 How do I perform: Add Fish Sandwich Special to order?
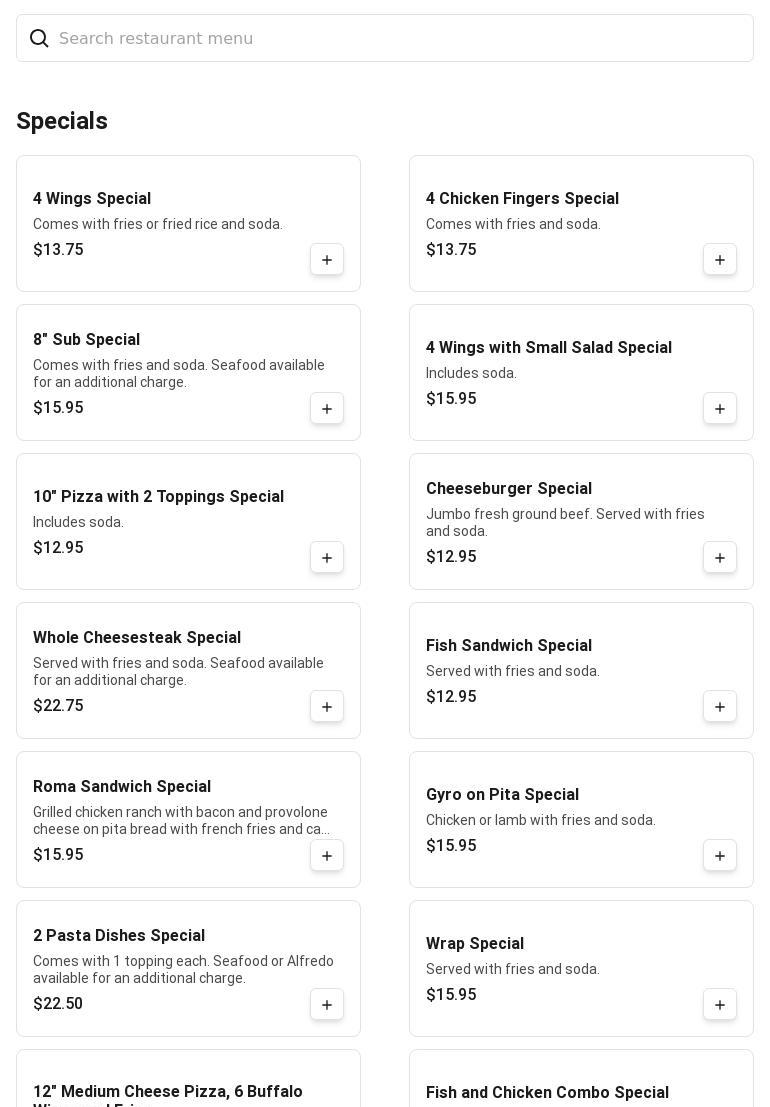point(720,707)
